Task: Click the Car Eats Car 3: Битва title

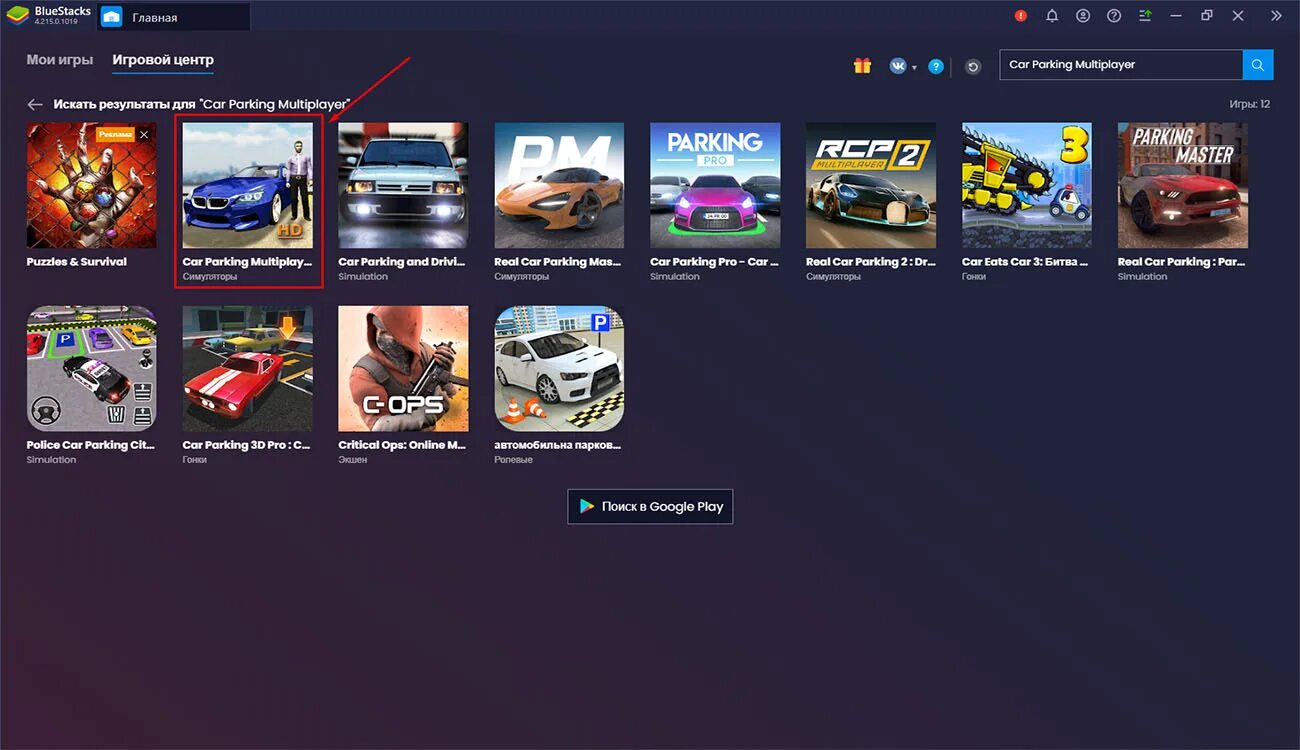Action: tap(1026, 262)
